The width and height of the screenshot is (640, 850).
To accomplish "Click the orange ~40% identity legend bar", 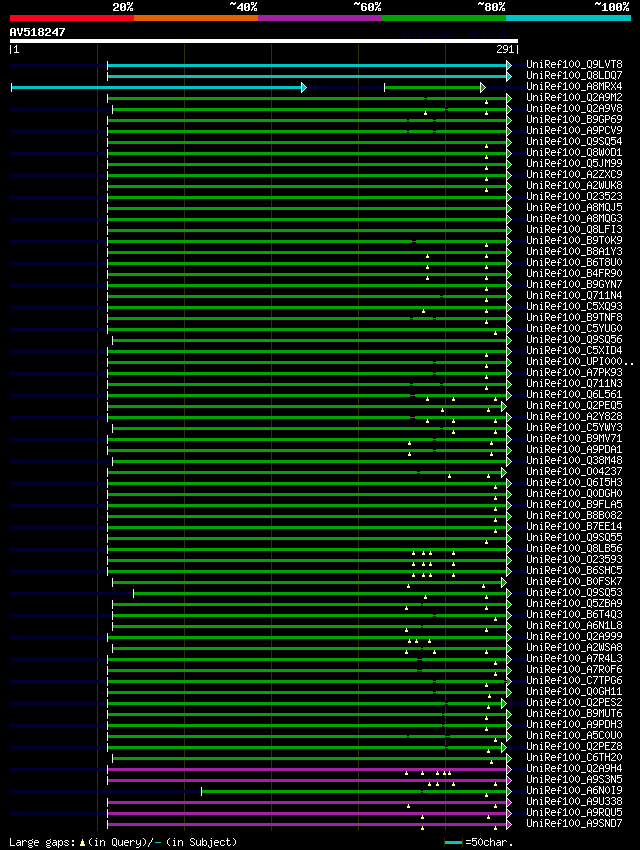I will [x=196, y=18].
